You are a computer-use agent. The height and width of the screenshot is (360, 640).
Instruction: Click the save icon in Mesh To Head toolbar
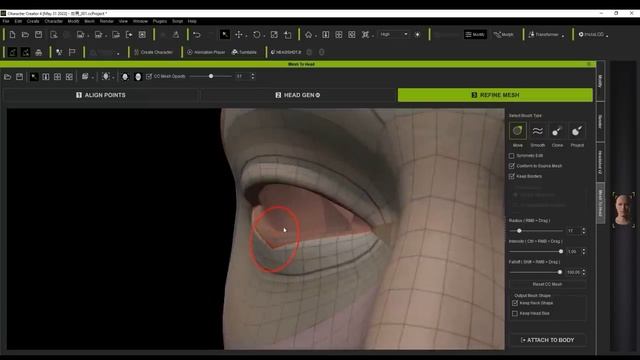click(x=19, y=77)
